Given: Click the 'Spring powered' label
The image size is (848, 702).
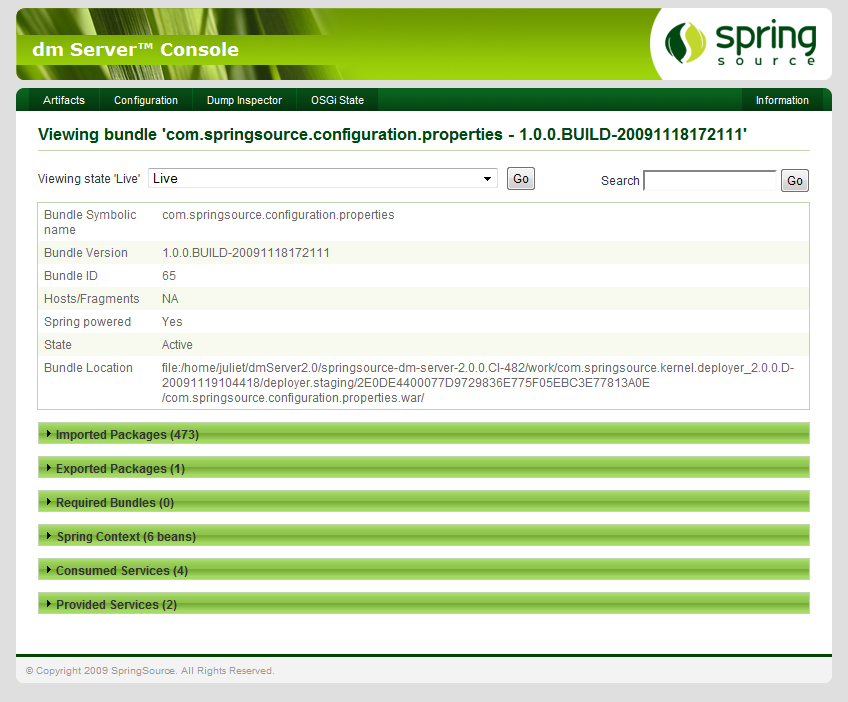Looking at the screenshot, I should pos(87,322).
